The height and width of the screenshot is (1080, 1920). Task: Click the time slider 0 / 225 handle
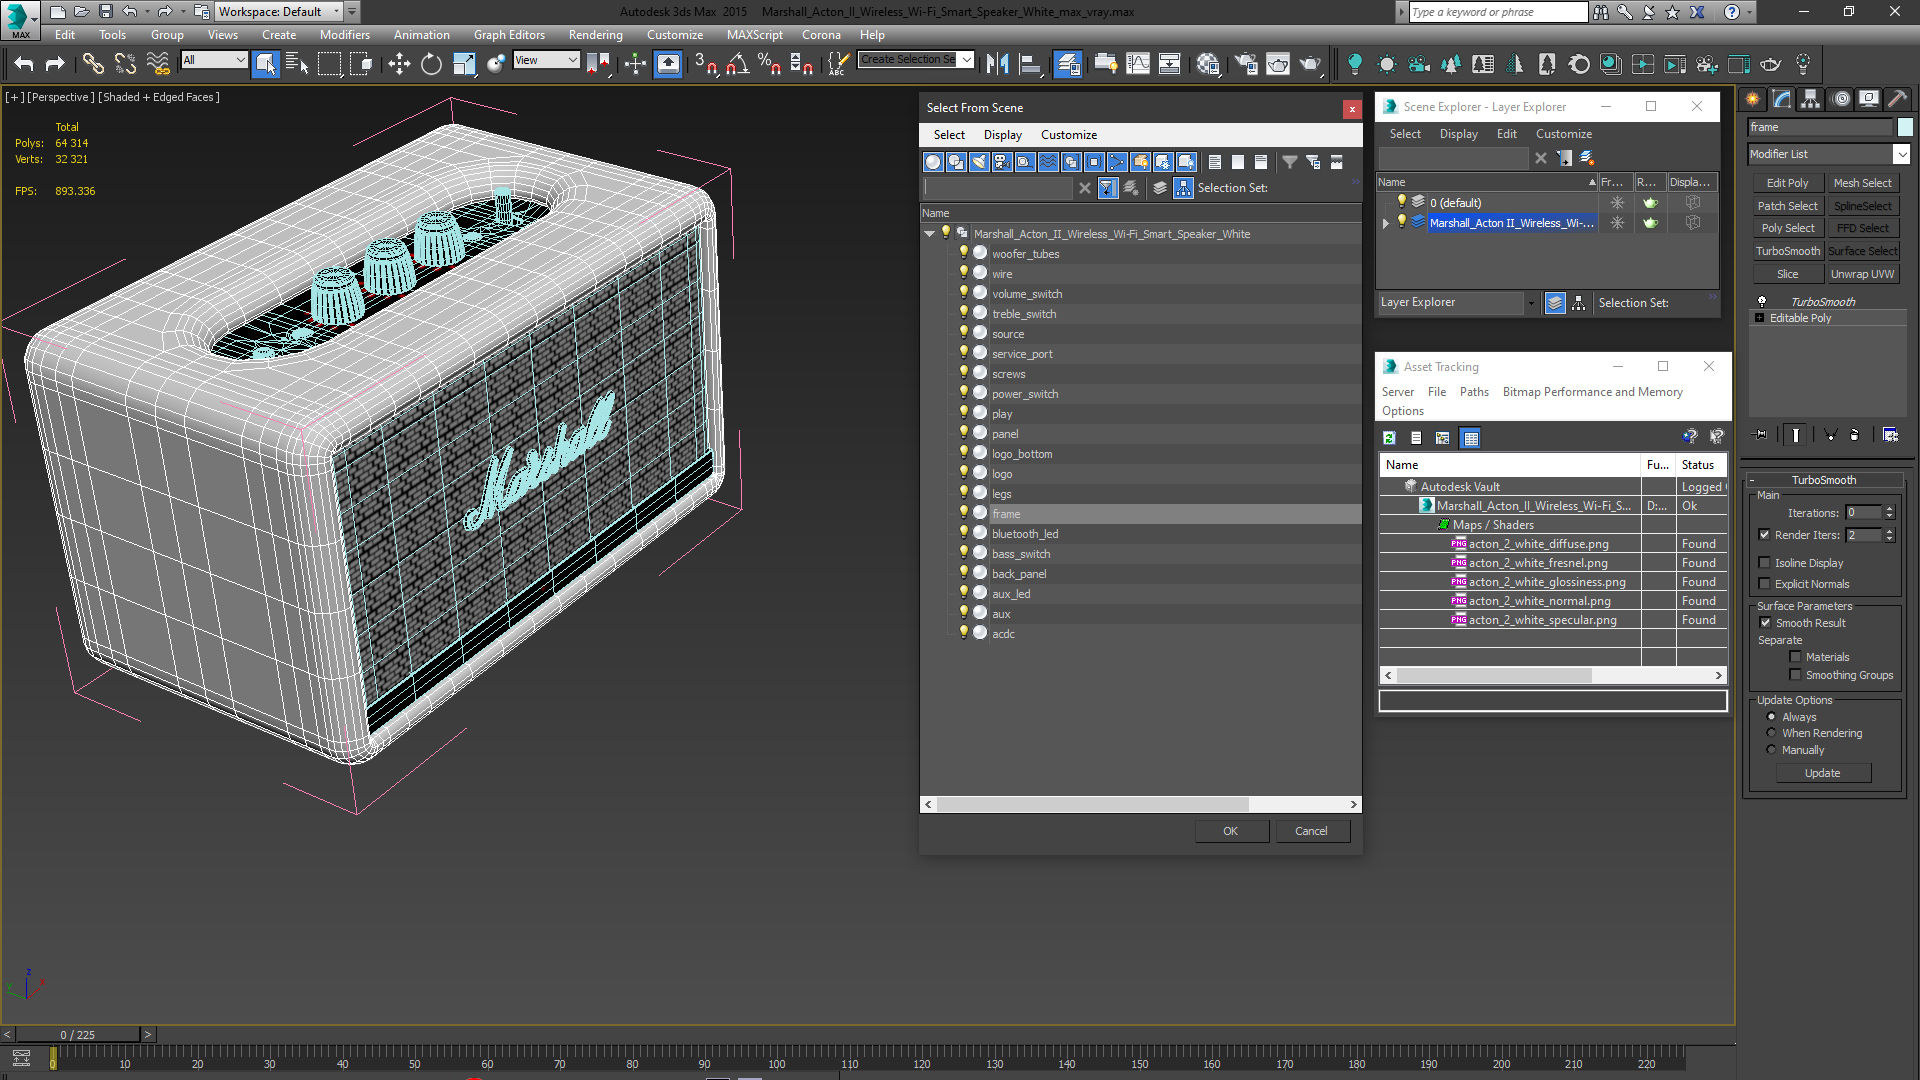click(x=78, y=1035)
